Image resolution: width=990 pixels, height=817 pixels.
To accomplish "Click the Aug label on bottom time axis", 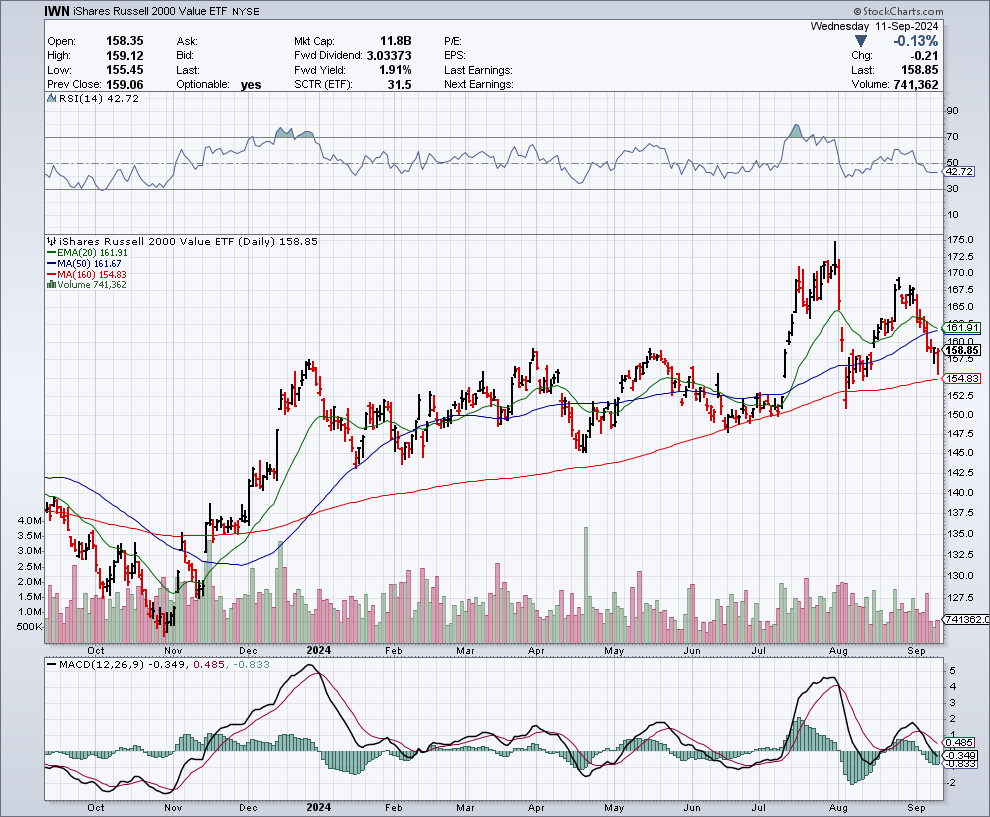I will 841,806.
